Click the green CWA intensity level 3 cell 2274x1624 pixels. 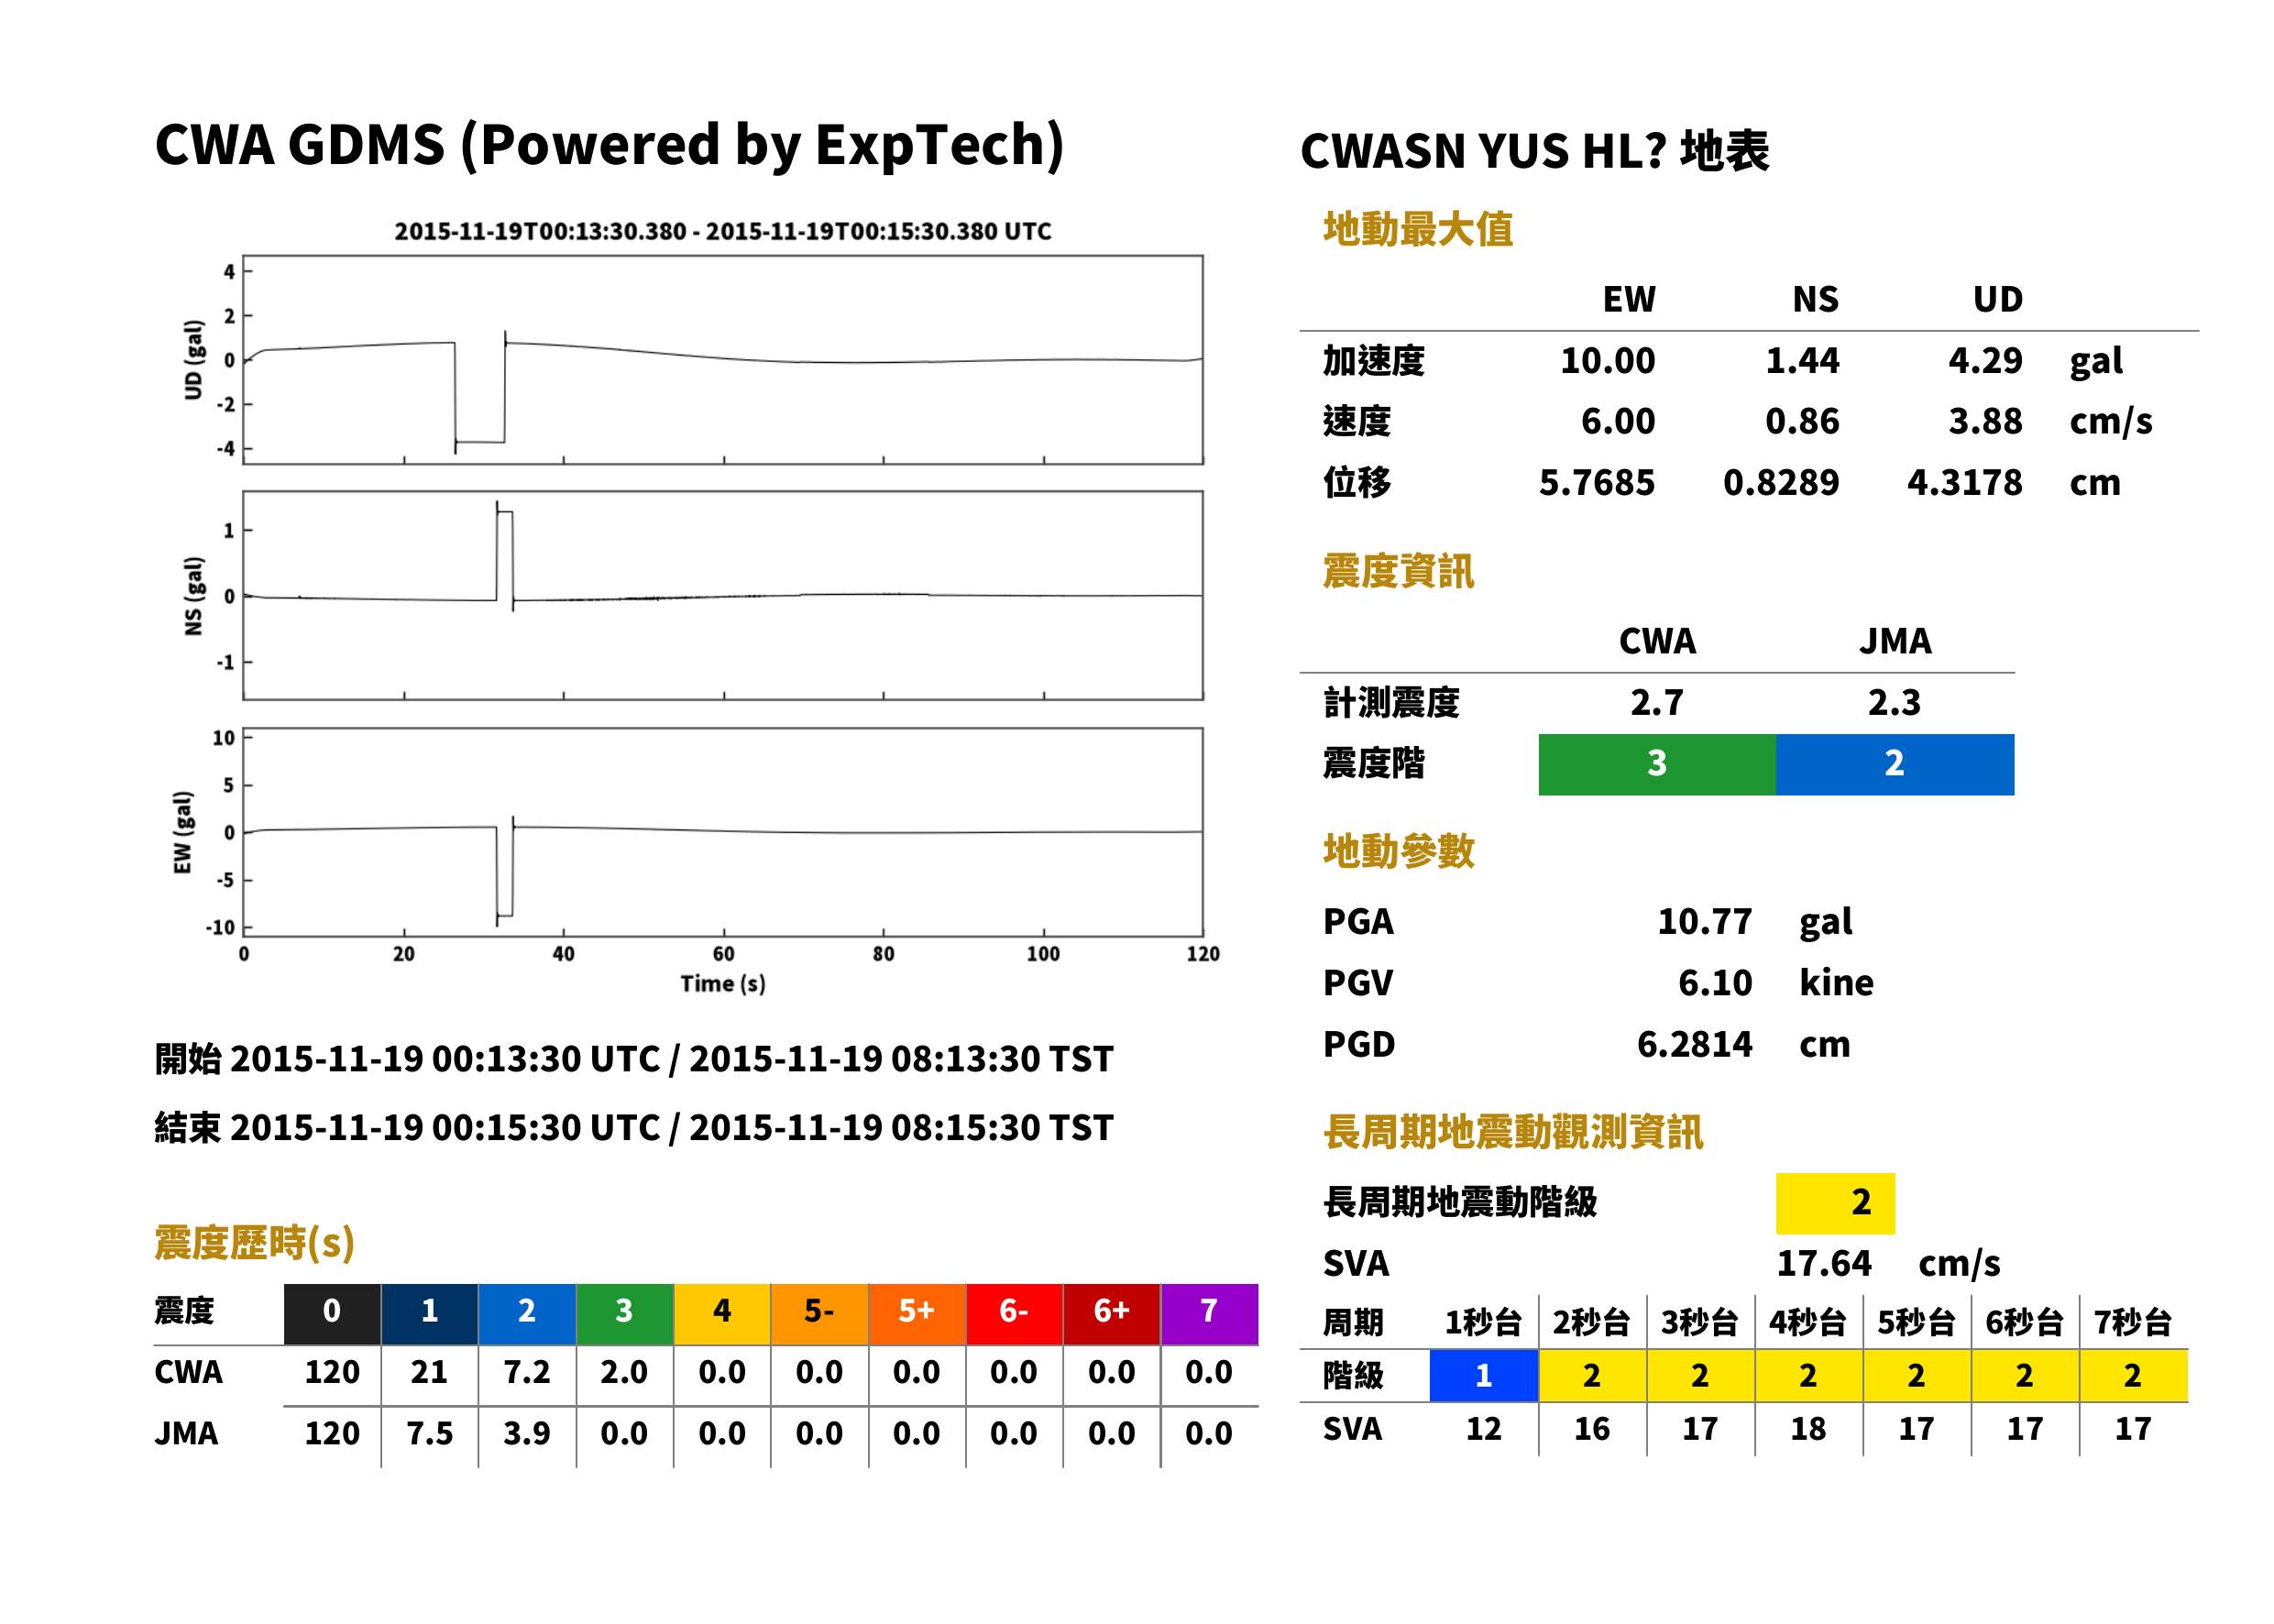point(1656,764)
